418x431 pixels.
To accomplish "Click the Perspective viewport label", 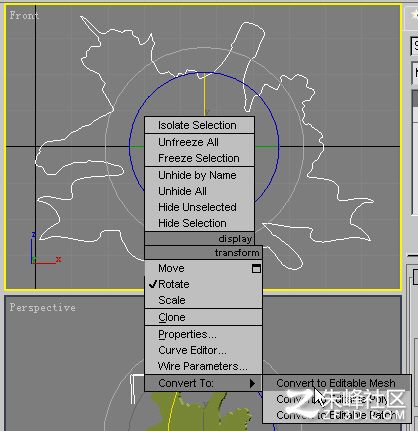I will point(42,307).
